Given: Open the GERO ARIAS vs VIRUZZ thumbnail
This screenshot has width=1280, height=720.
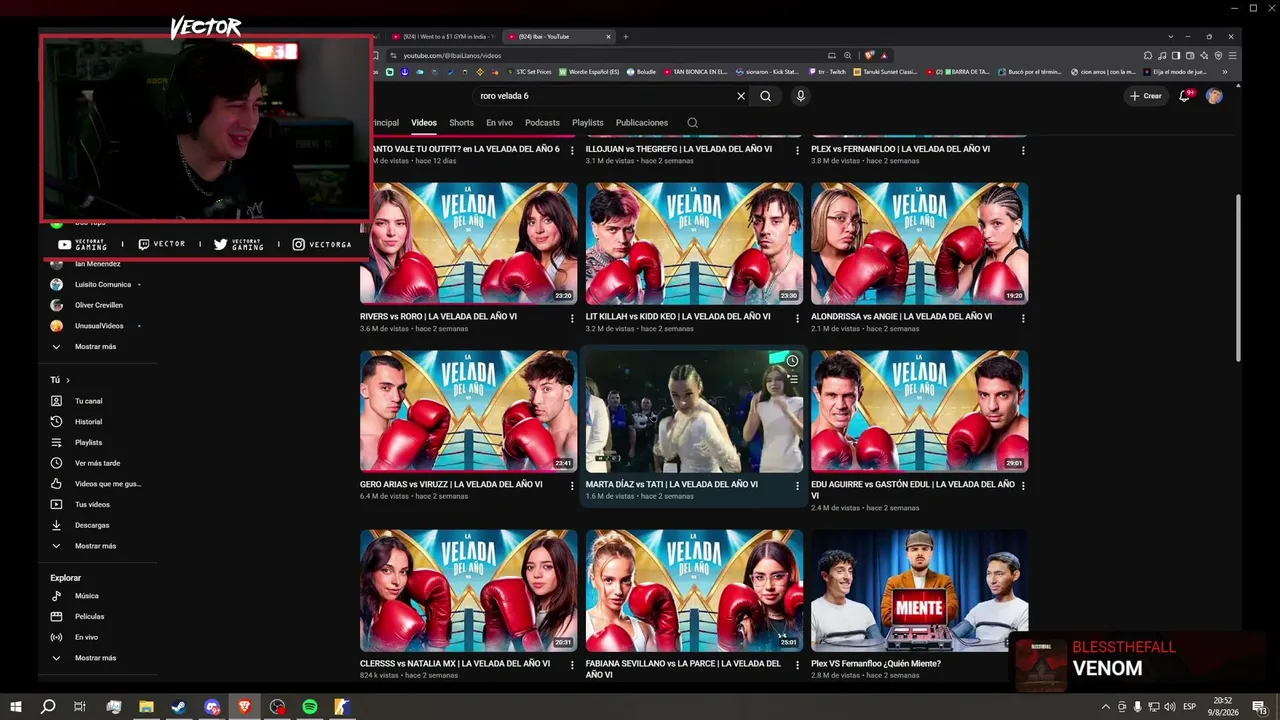Looking at the screenshot, I should pyautogui.click(x=468, y=411).
